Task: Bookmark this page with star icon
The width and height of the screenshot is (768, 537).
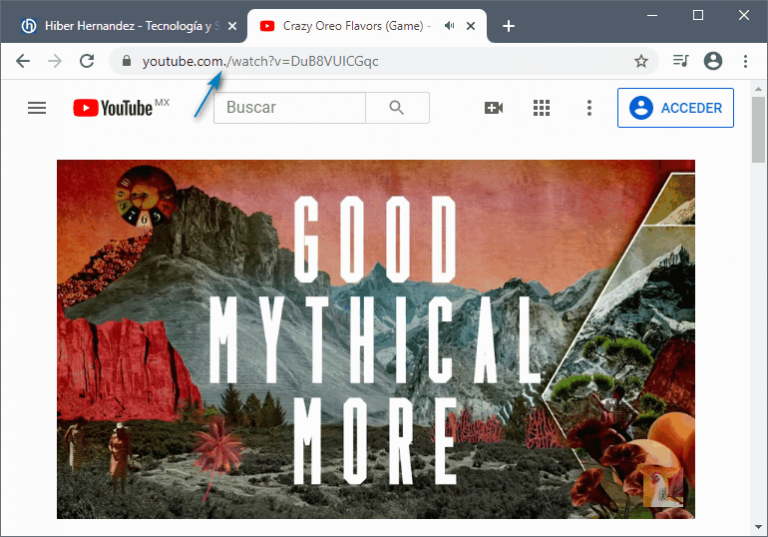Action: coord(641,61)
